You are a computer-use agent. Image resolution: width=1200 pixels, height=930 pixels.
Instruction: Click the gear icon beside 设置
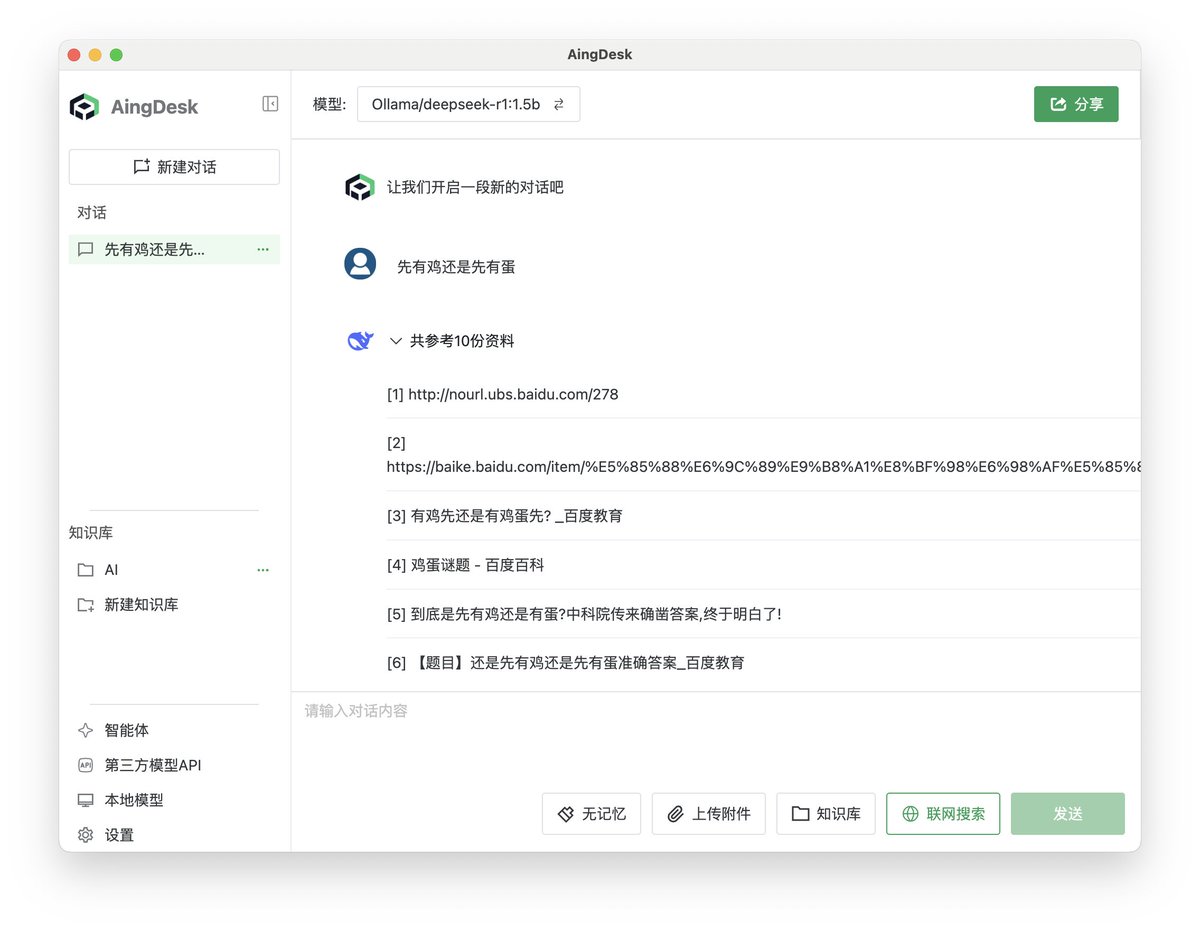[86, 835]
